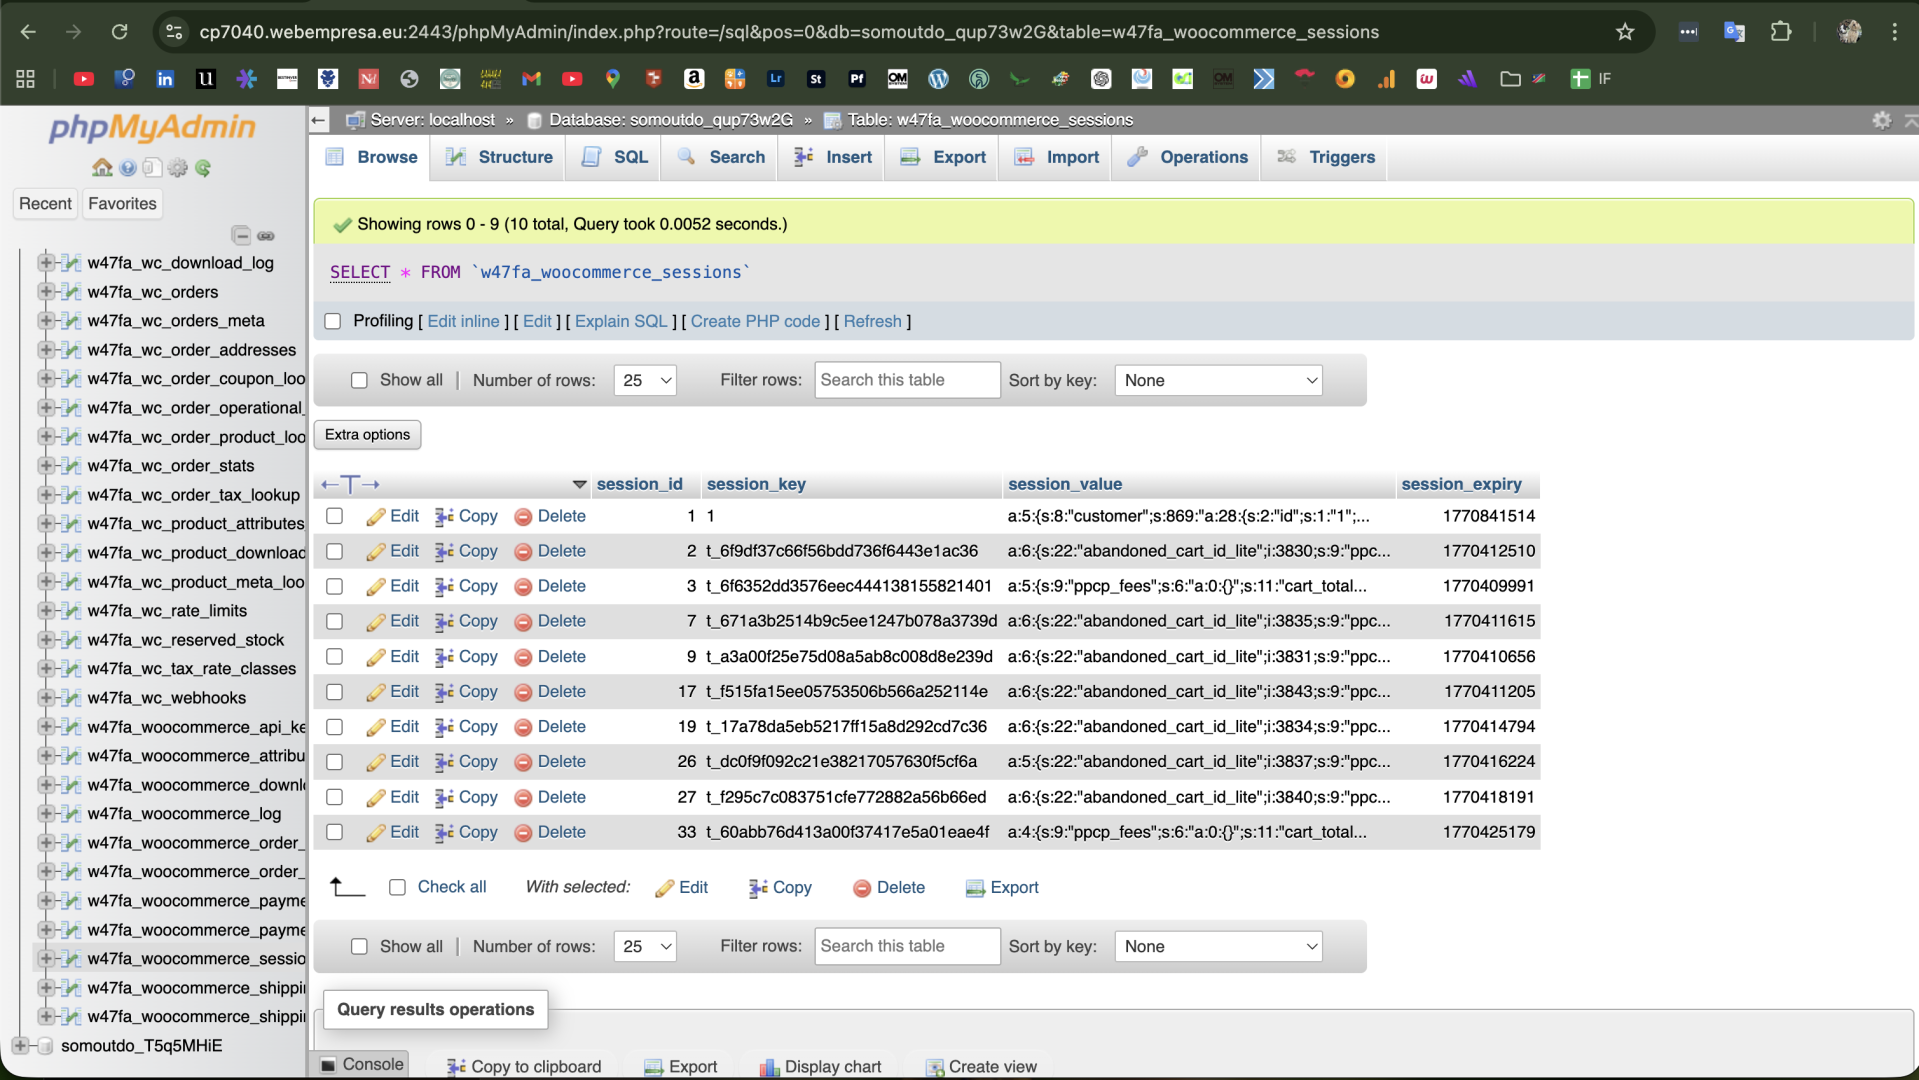Open navigation panel settings gear icon
Screen dimensions: 1919x1080
click(178, 168)
